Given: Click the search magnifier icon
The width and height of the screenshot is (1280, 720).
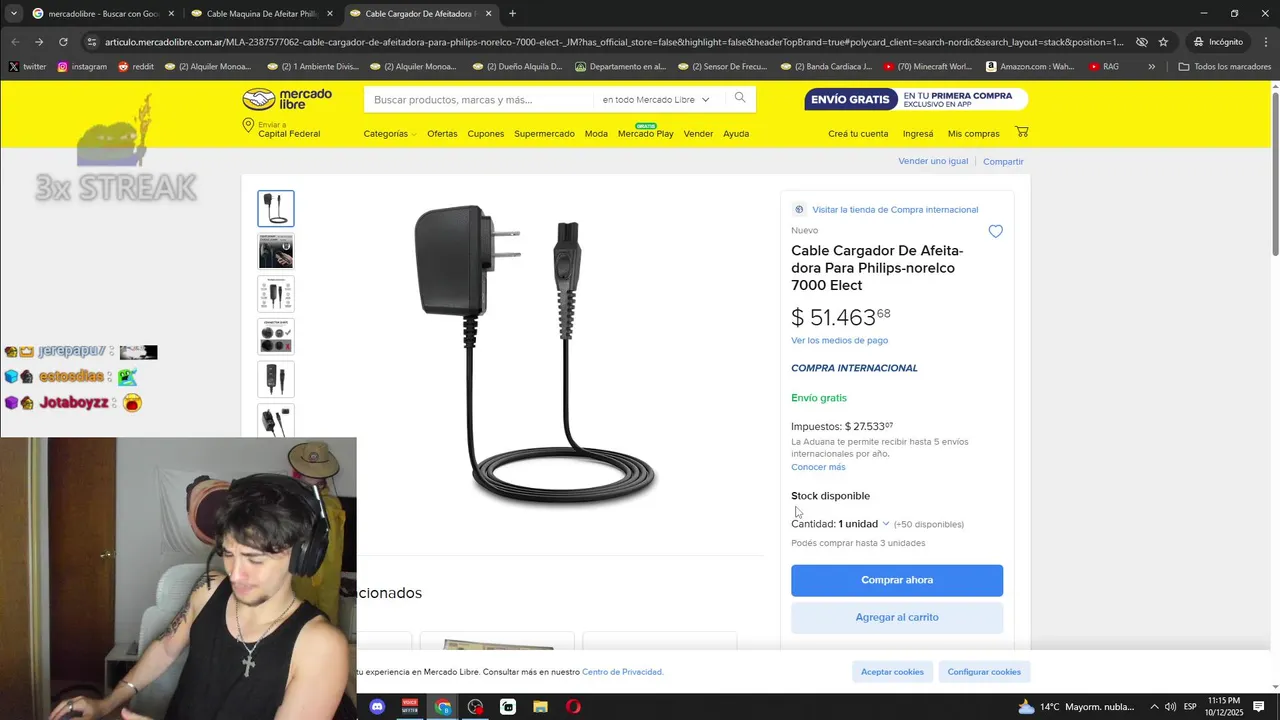Looking at the screenshot, I should coord(740,98).
